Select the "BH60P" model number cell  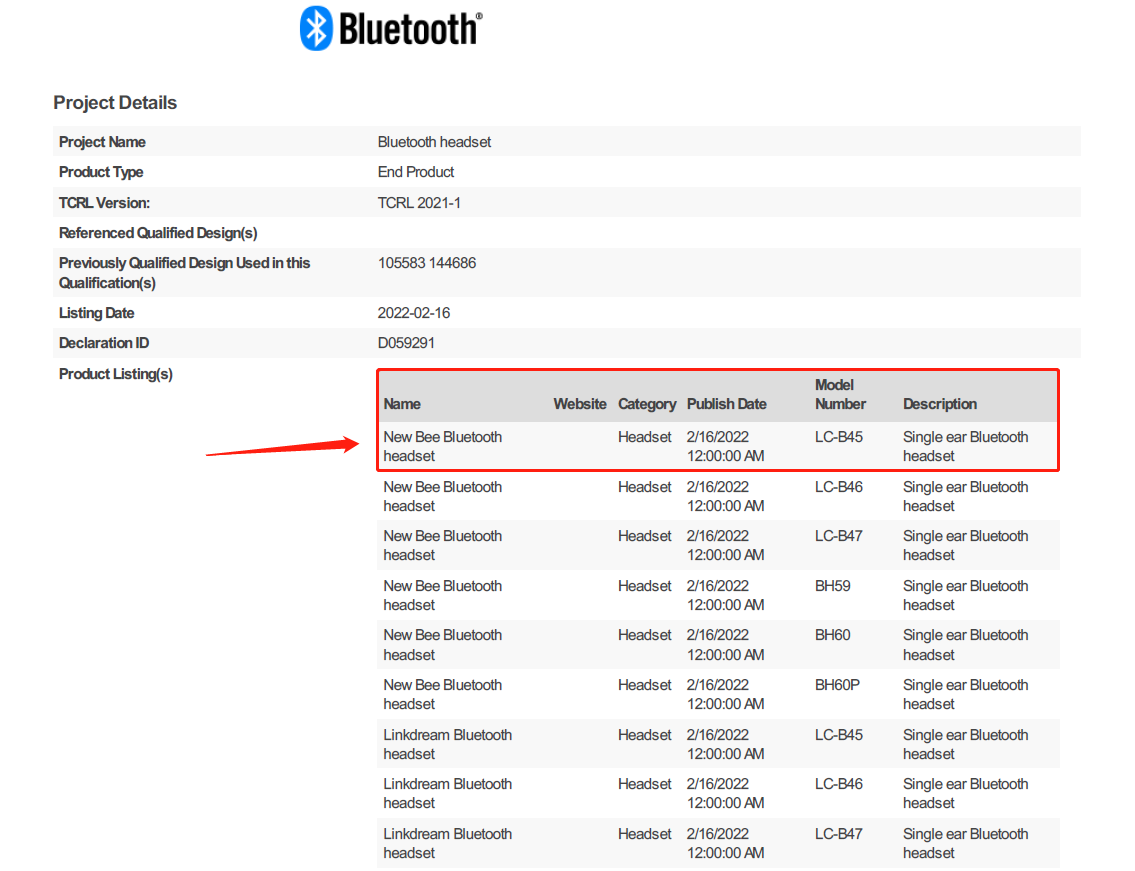point(837,686)
